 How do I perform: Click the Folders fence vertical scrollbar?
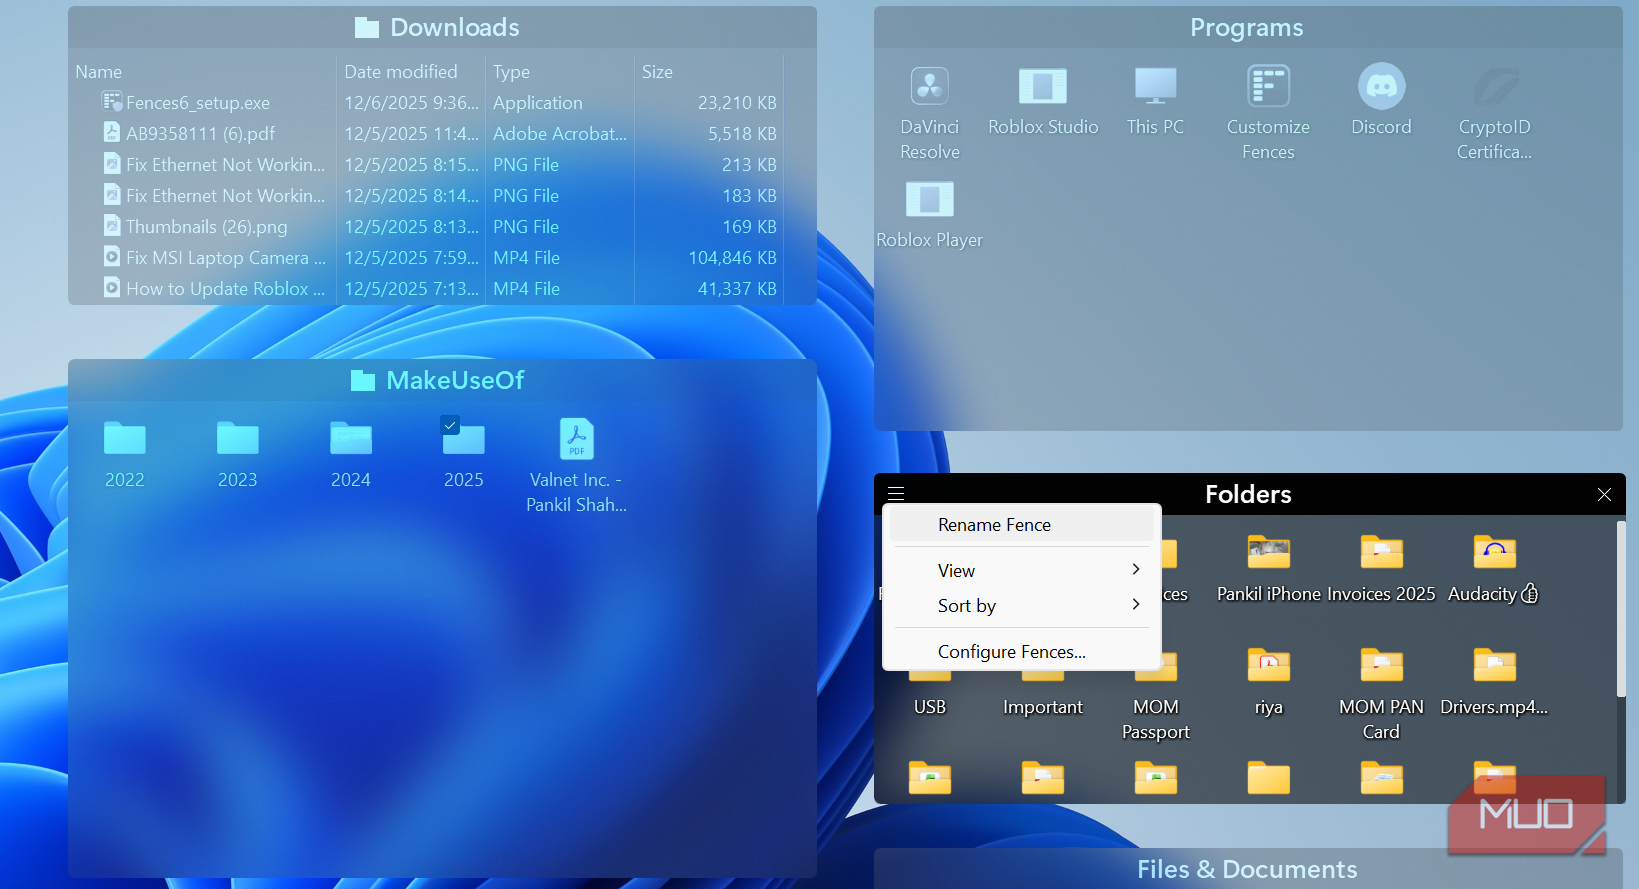tap(1620, 608)
